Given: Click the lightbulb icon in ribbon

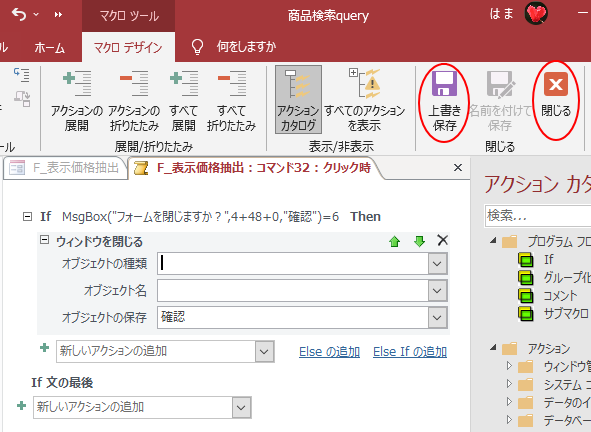Looking at the screenshot, I should click(198, 47).
